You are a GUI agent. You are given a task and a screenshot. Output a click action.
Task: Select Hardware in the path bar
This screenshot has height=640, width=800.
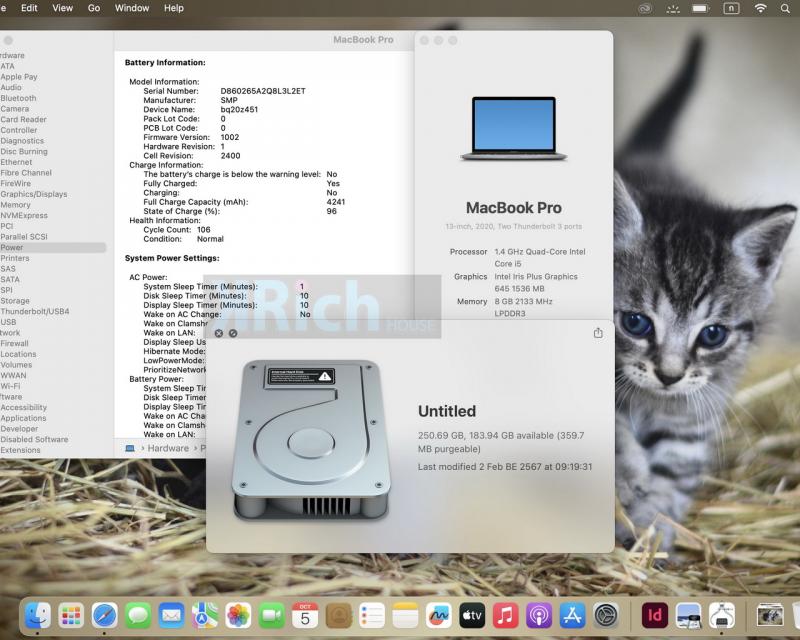pyautogui.click(x=168, y=448)
